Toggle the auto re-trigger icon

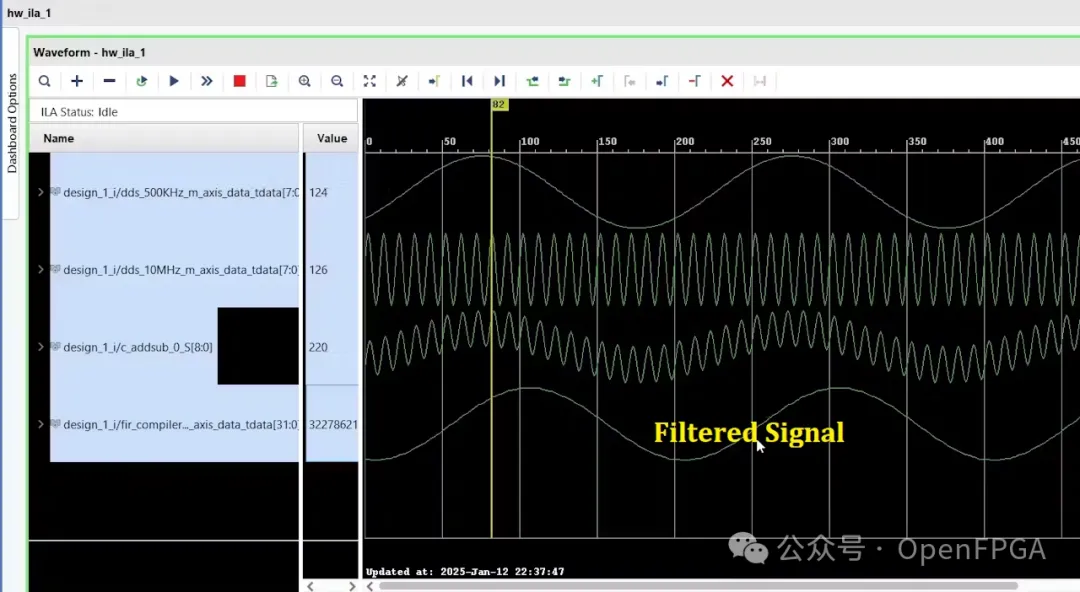click(x=141, y=81)
